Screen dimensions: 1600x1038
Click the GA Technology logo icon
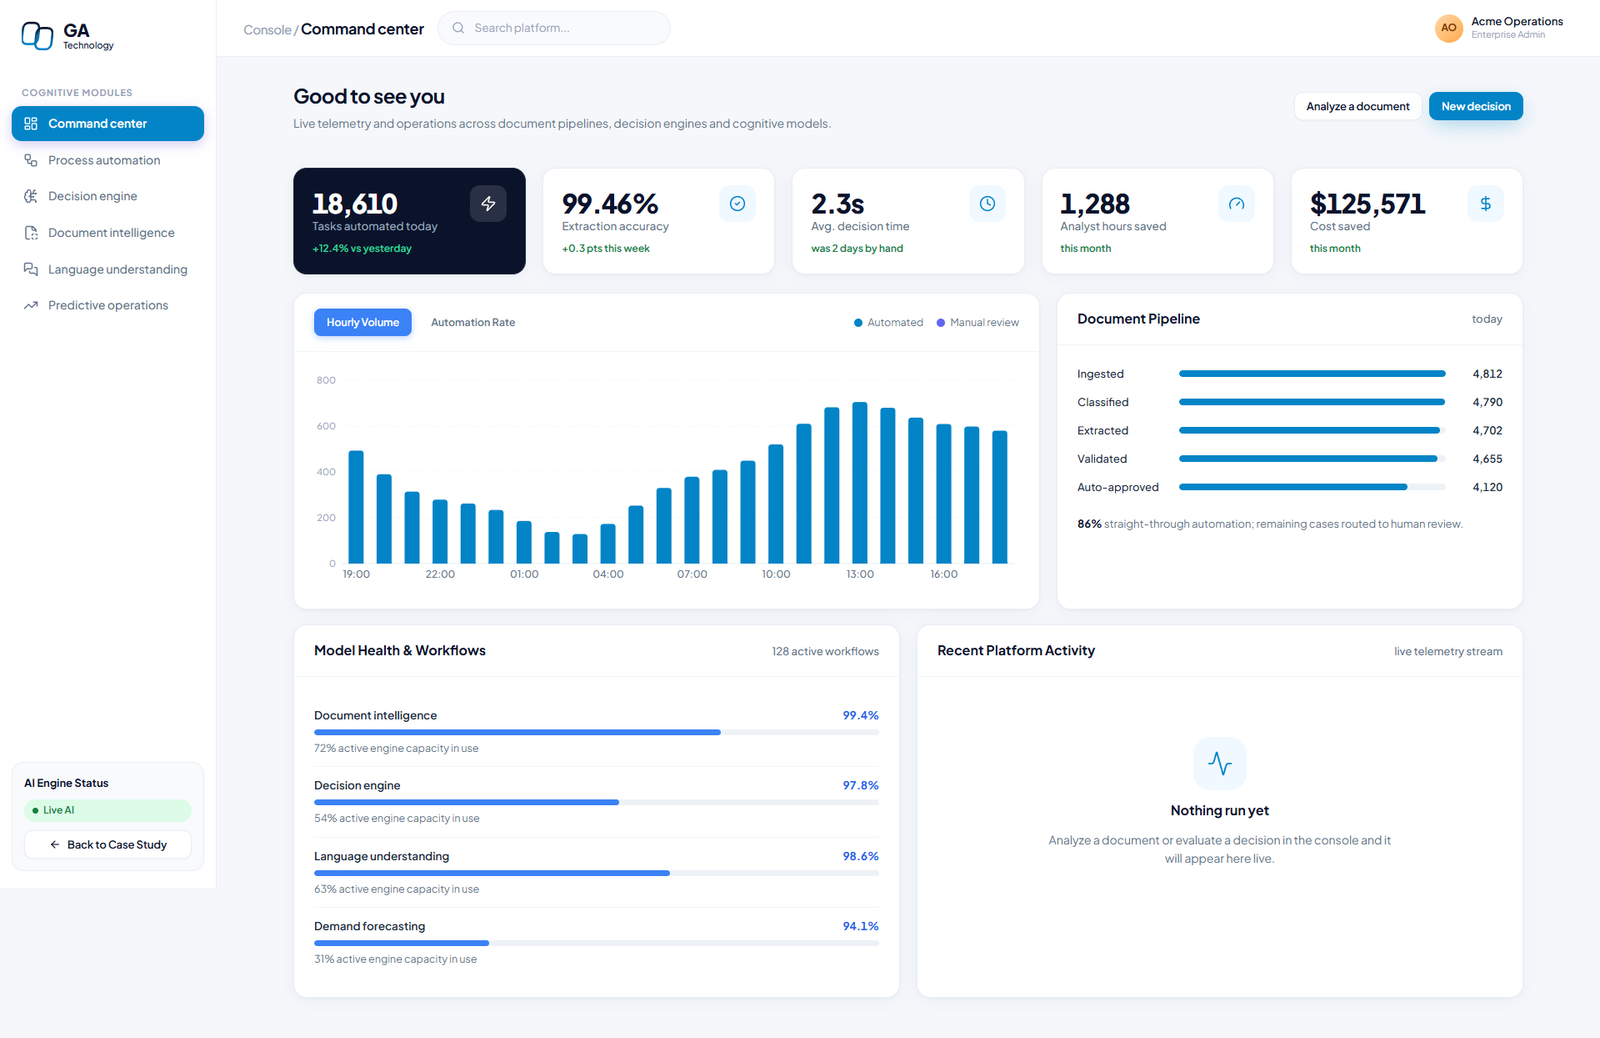click(37, 36)
